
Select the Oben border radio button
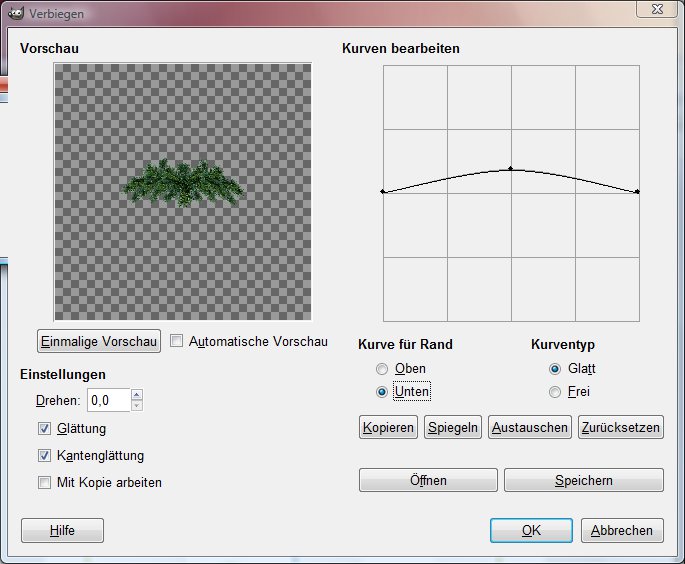point(382,369)
